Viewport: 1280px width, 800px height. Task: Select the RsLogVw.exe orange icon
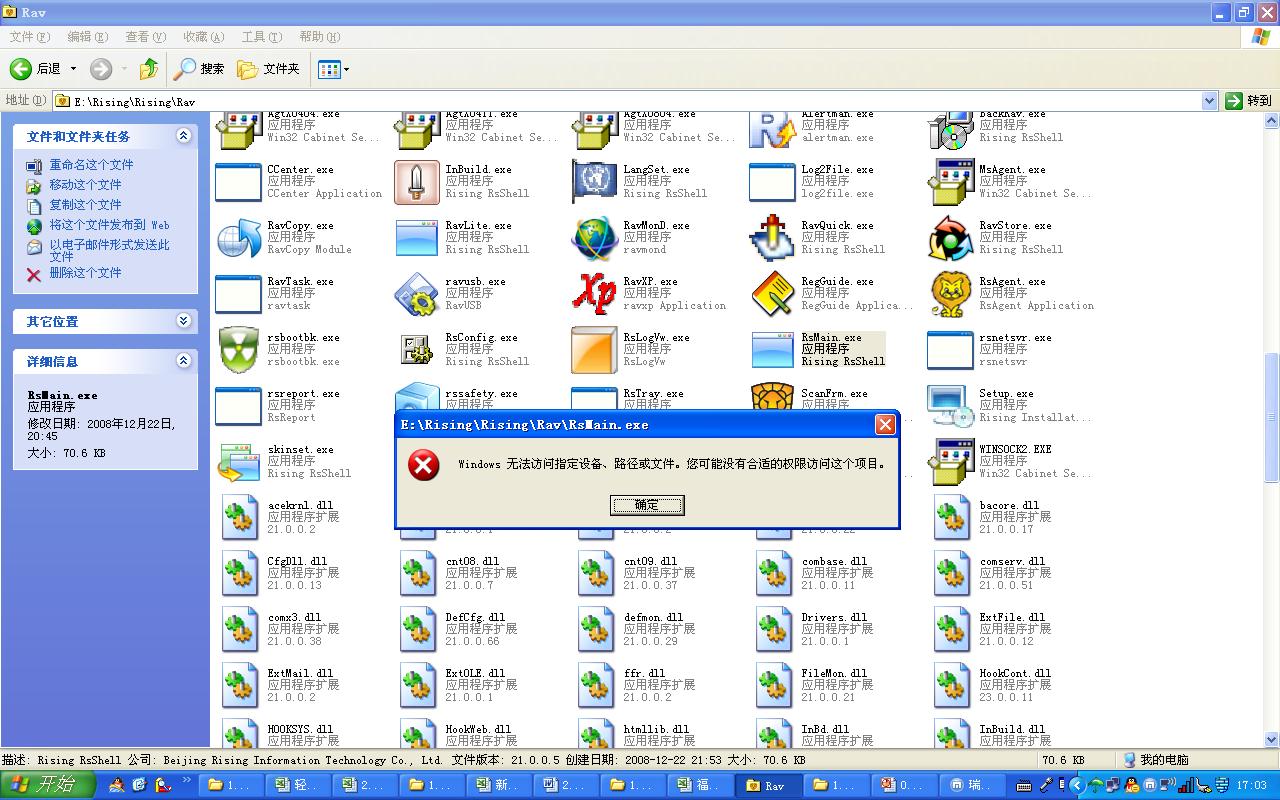point(594,350)
